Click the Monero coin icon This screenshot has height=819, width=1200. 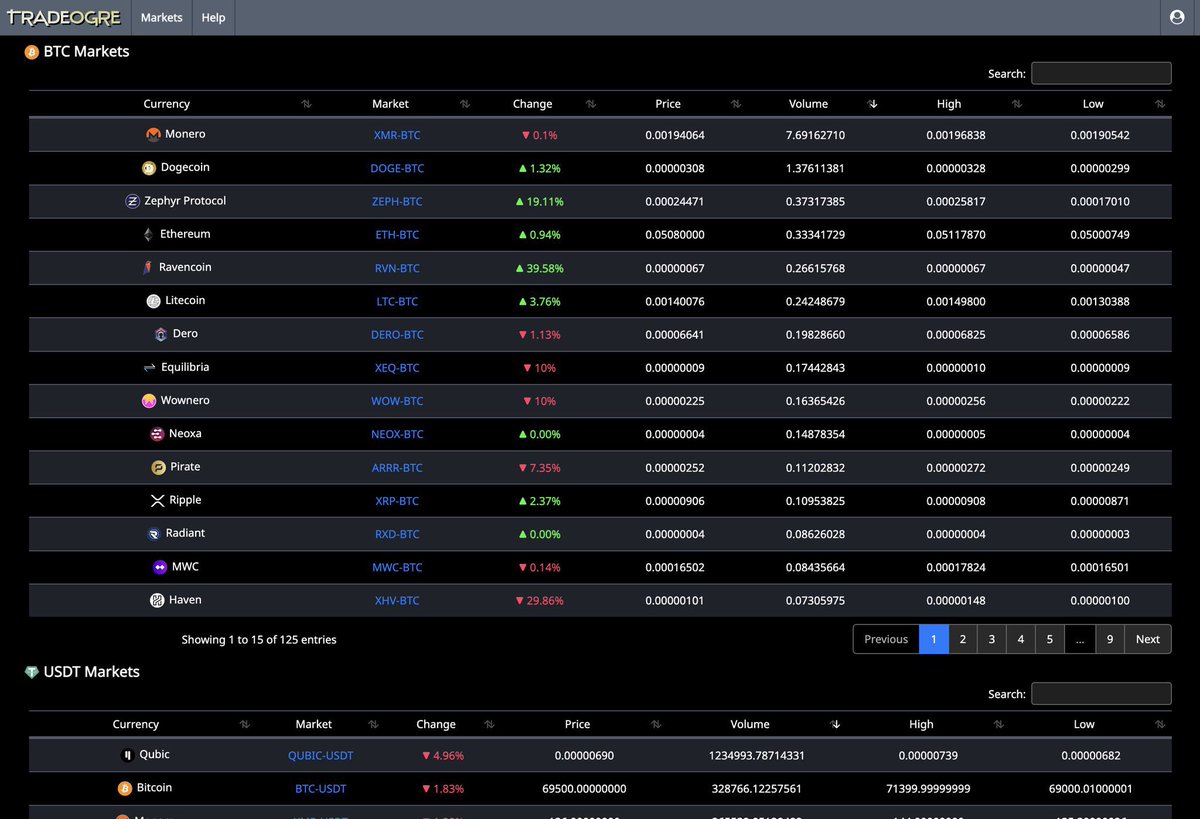click(x=153, y=135)
